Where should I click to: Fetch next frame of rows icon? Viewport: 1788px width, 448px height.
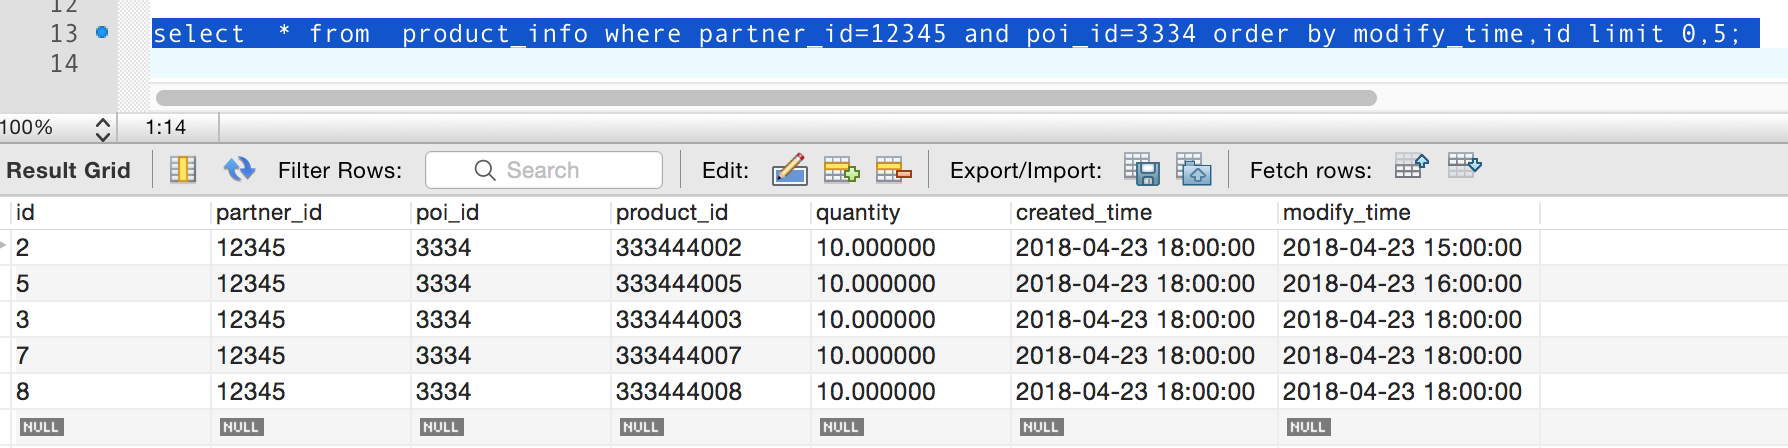[x=1411, y=166]
